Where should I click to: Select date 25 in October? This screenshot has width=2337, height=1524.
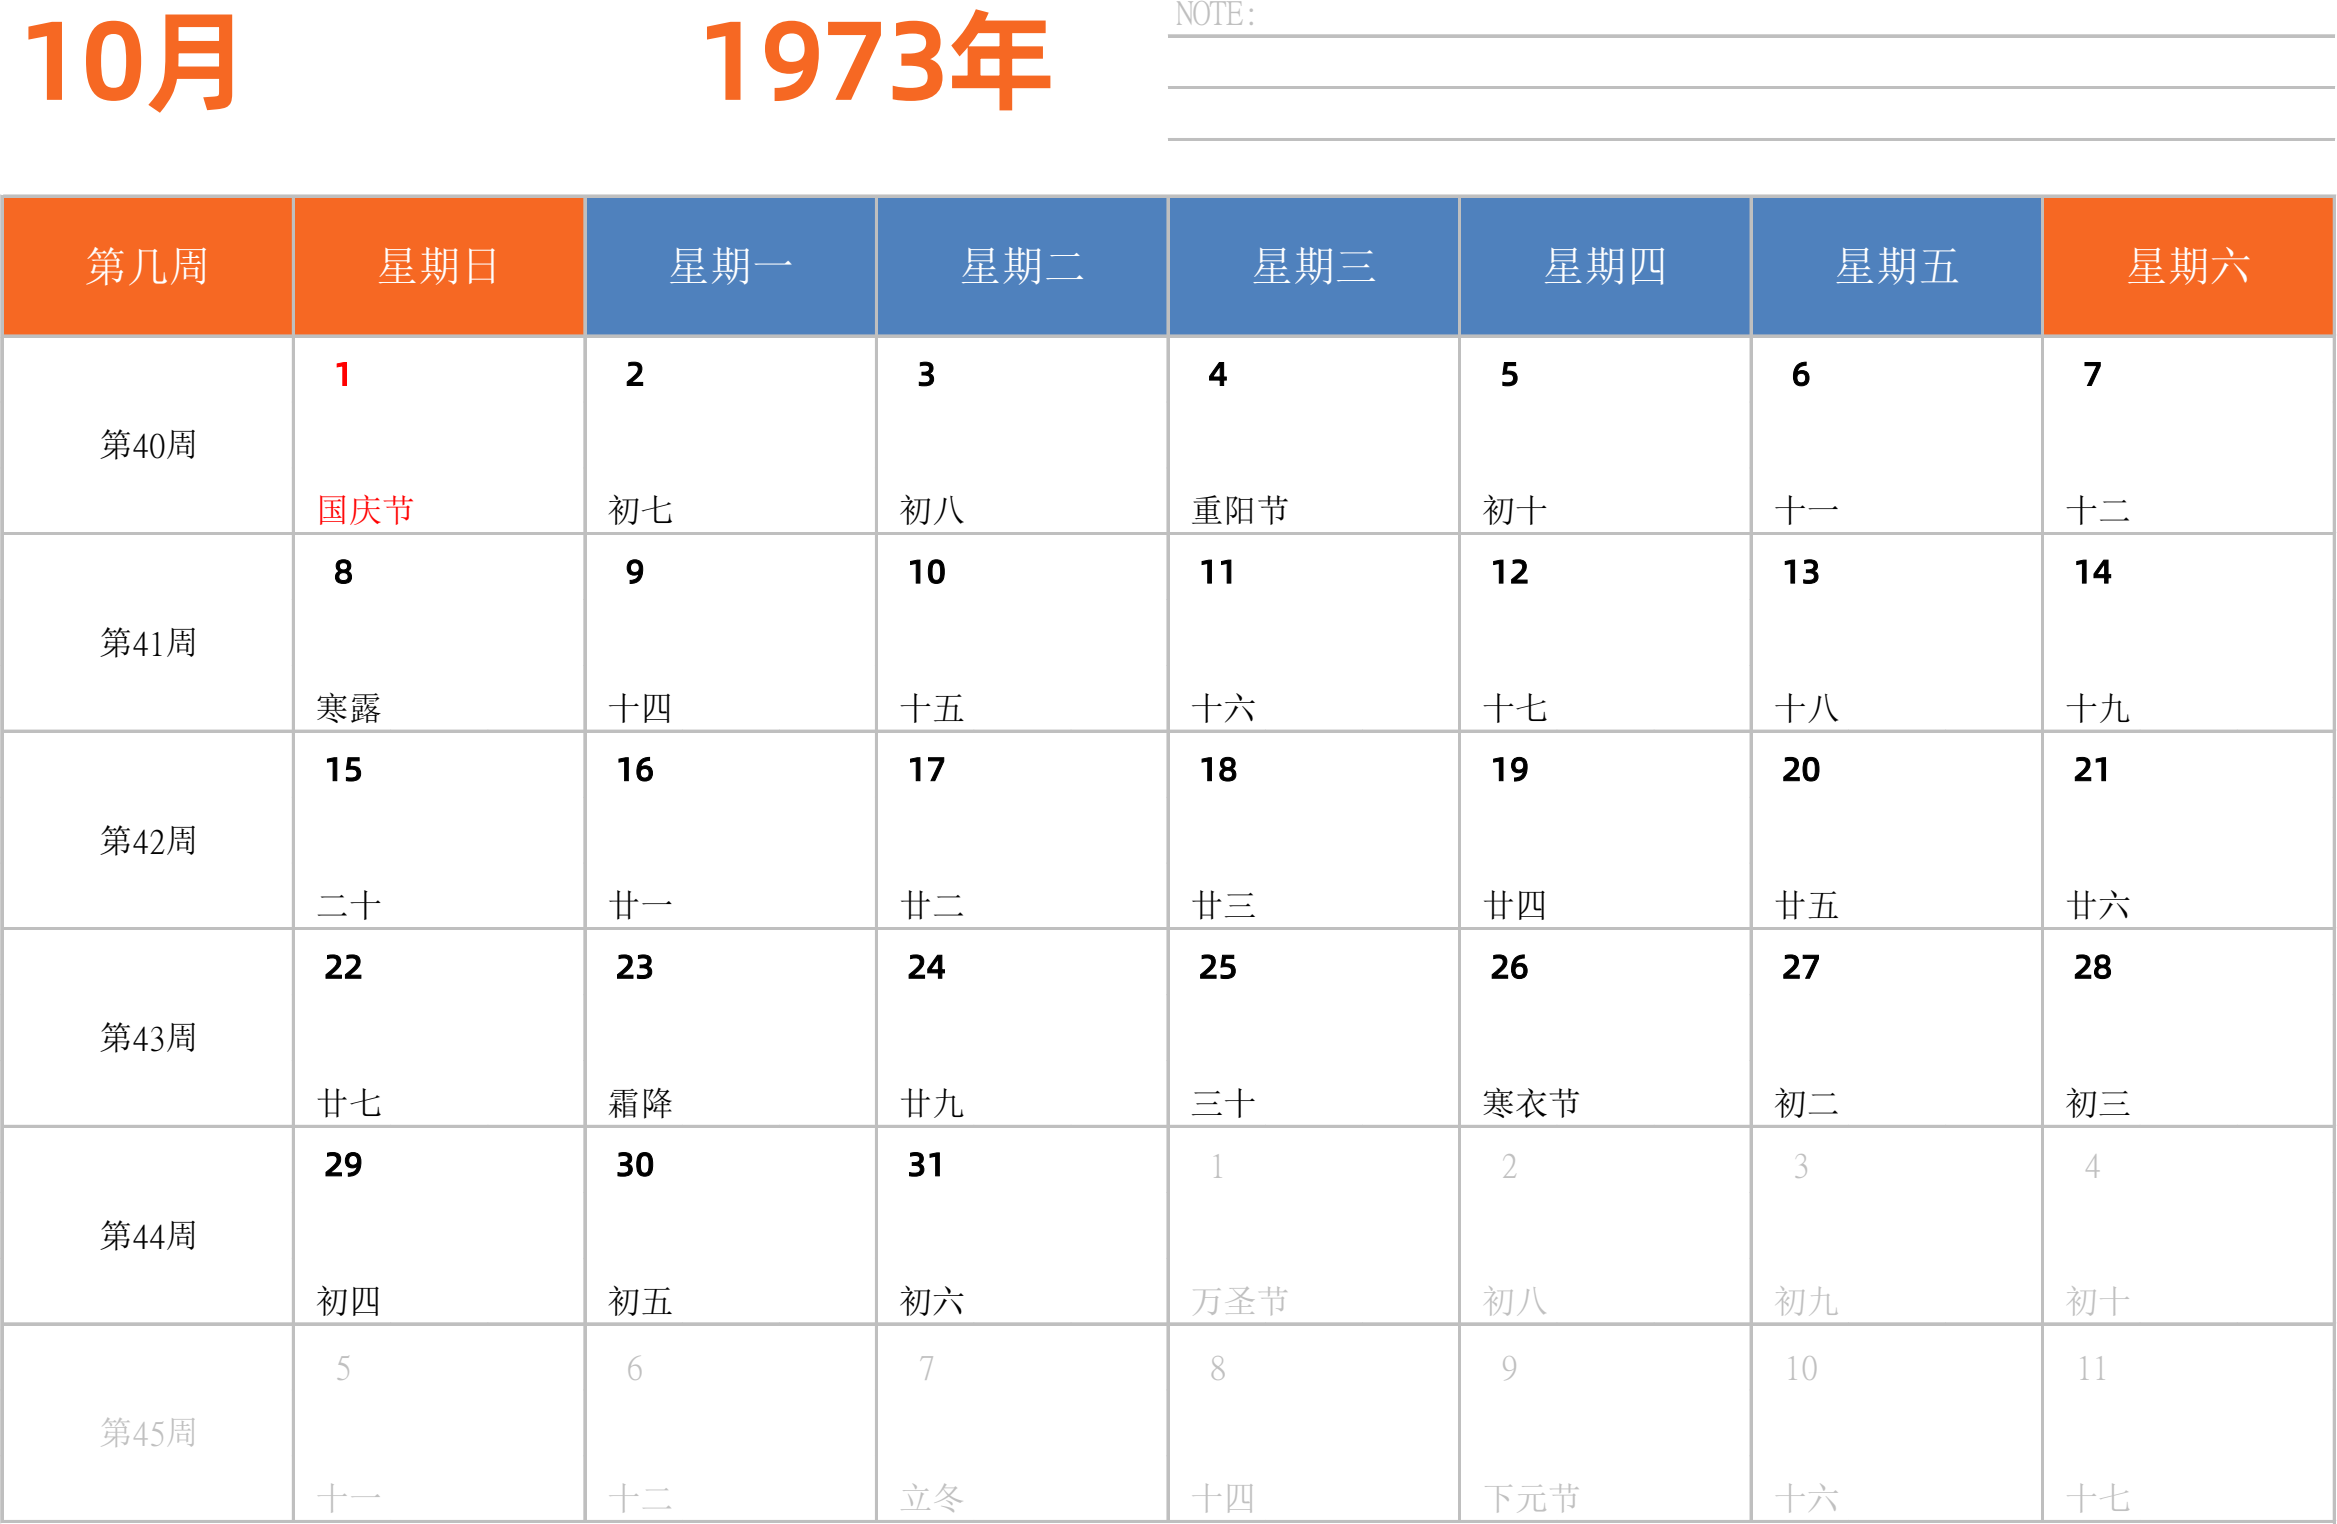[1218, 967]
